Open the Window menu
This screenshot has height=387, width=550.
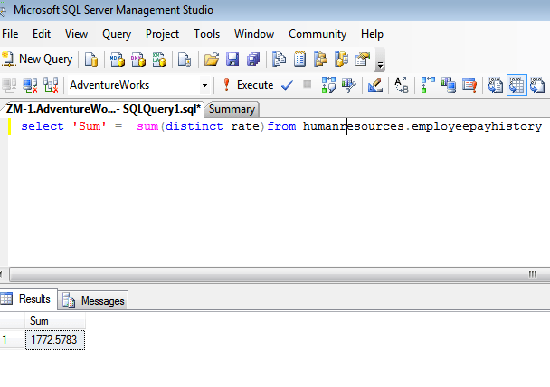coord(254,34)
